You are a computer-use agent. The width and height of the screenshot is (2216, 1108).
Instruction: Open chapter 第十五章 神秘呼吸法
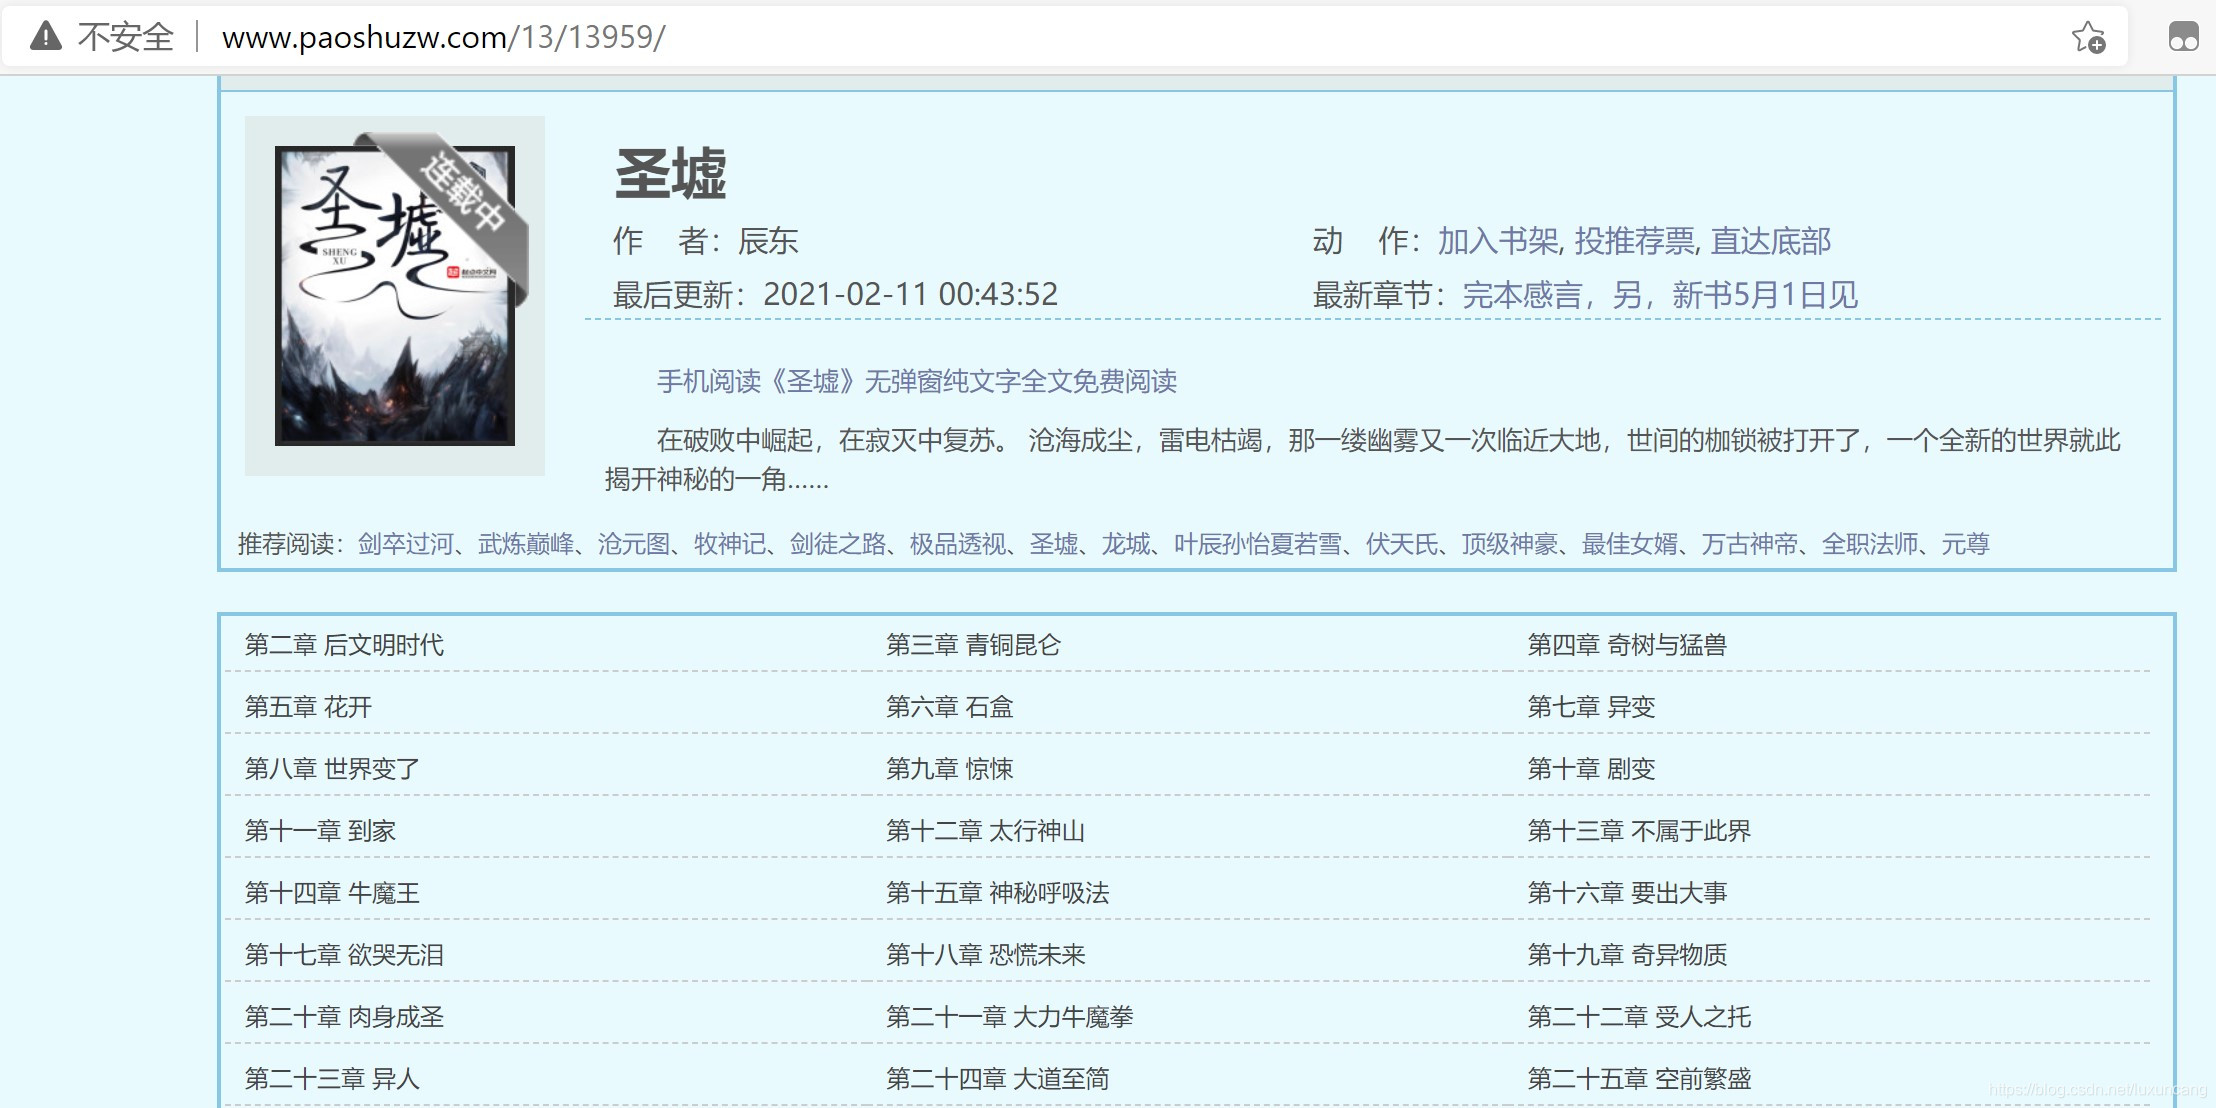(998, 893)
